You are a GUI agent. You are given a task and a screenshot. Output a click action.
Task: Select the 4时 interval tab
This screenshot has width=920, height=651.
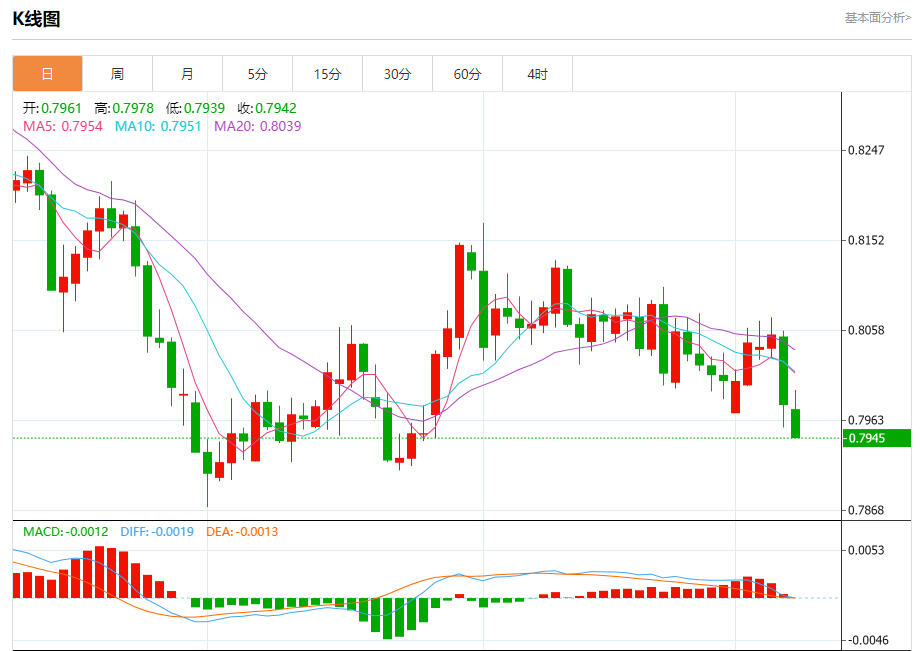tap(537, 74)
